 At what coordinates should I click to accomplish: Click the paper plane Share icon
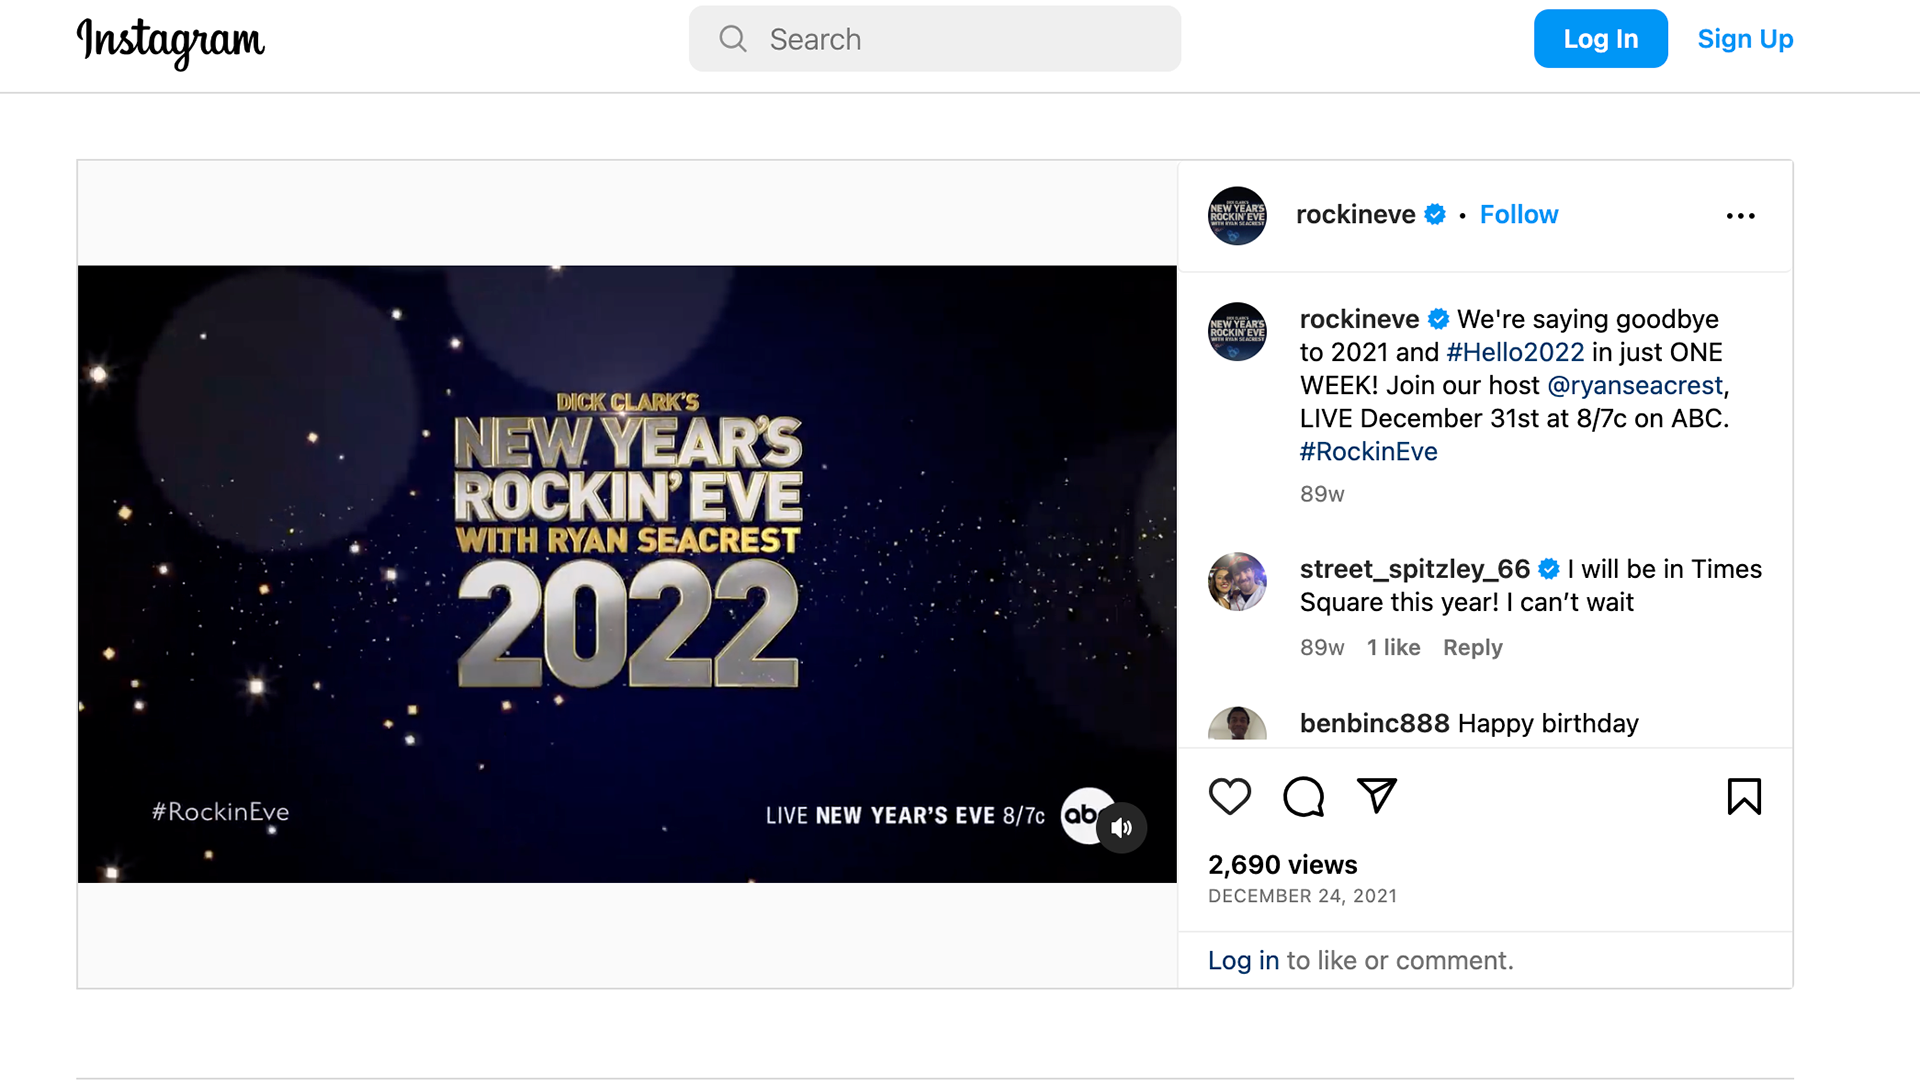click(x=1376, y=796)
